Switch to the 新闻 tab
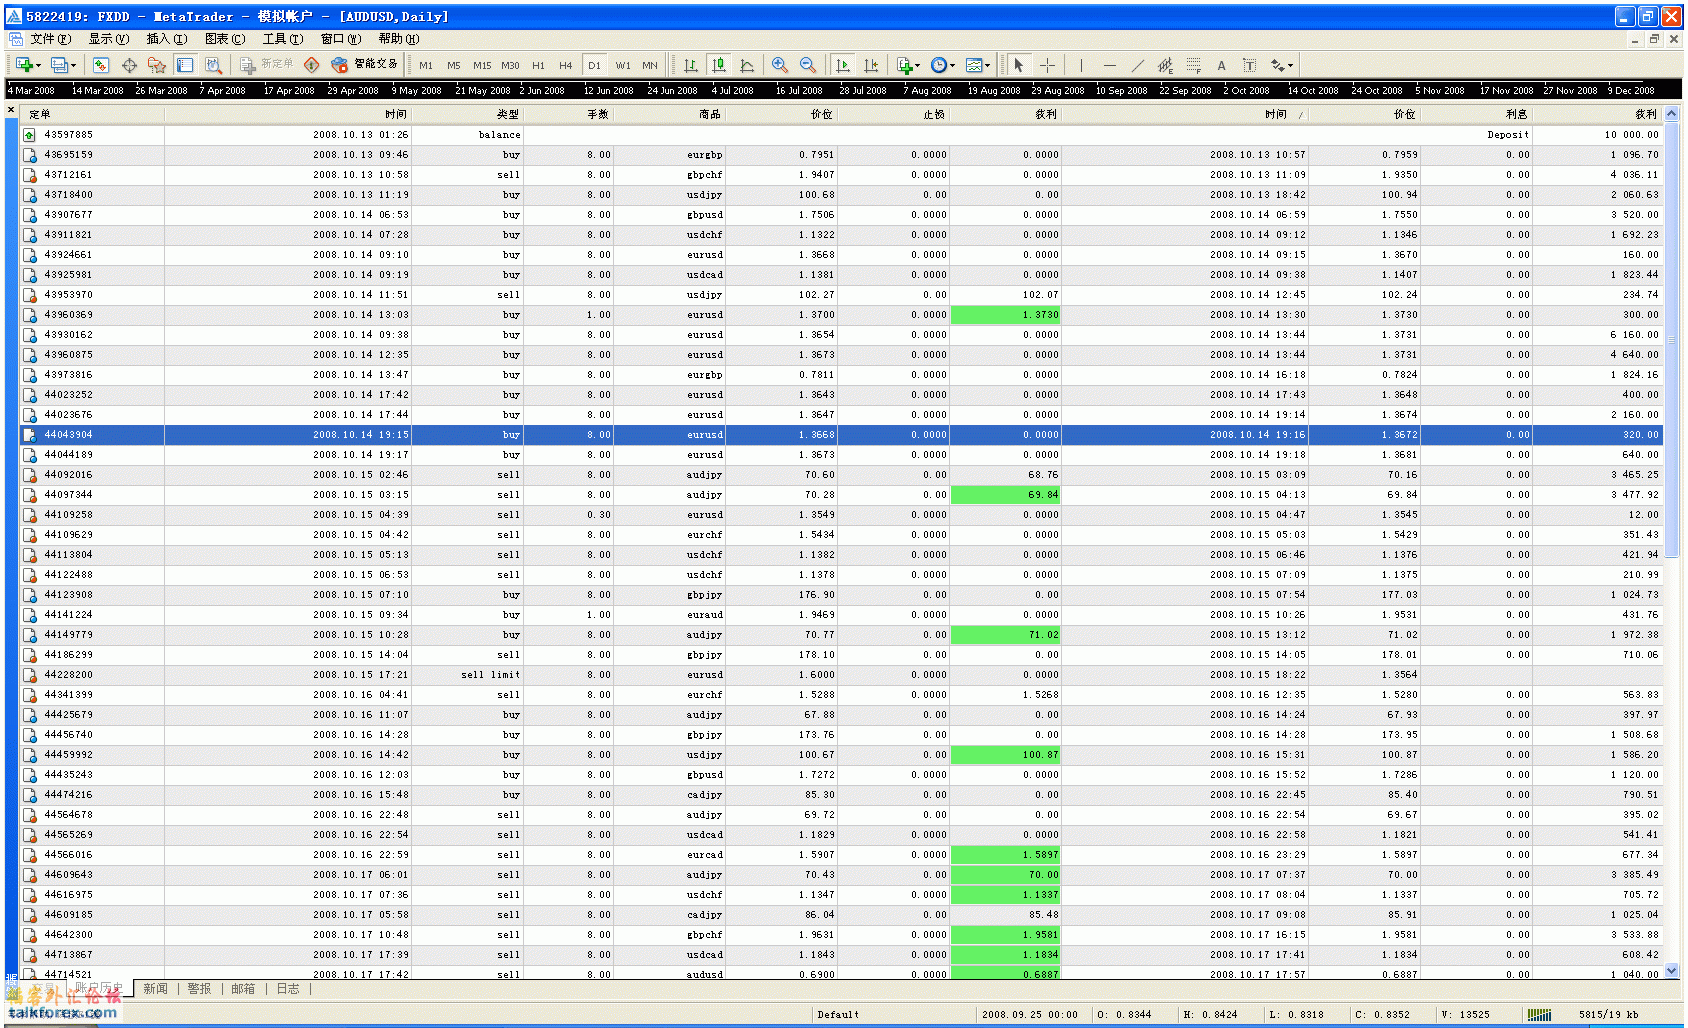The image size is (1688, 1028). [x=155, y=989]
